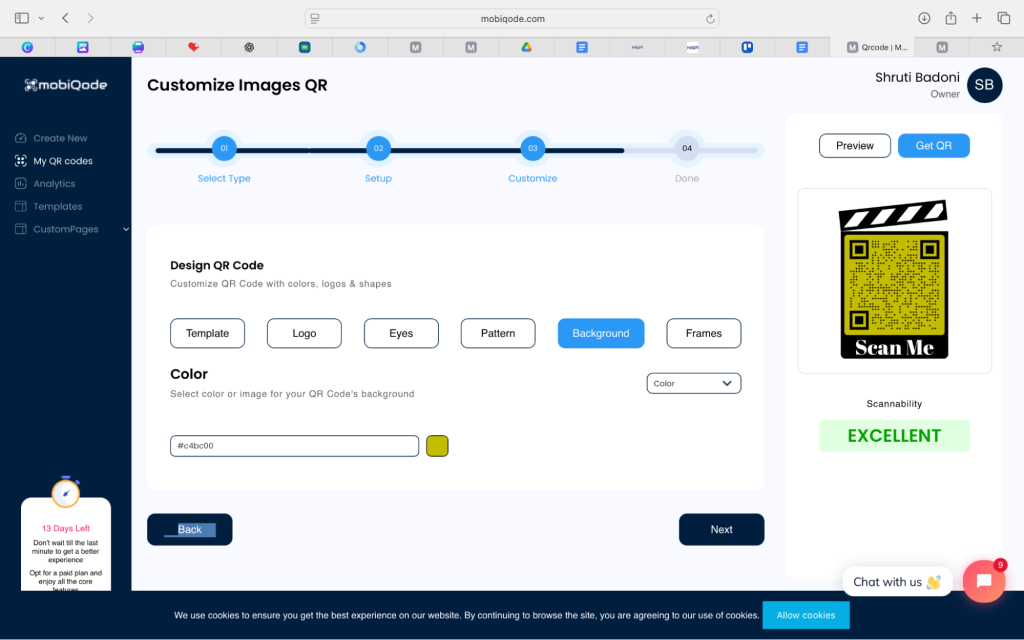Open the Chat with us messenger bubble
The image size is (1024, 640).
[x=897, y=581]
